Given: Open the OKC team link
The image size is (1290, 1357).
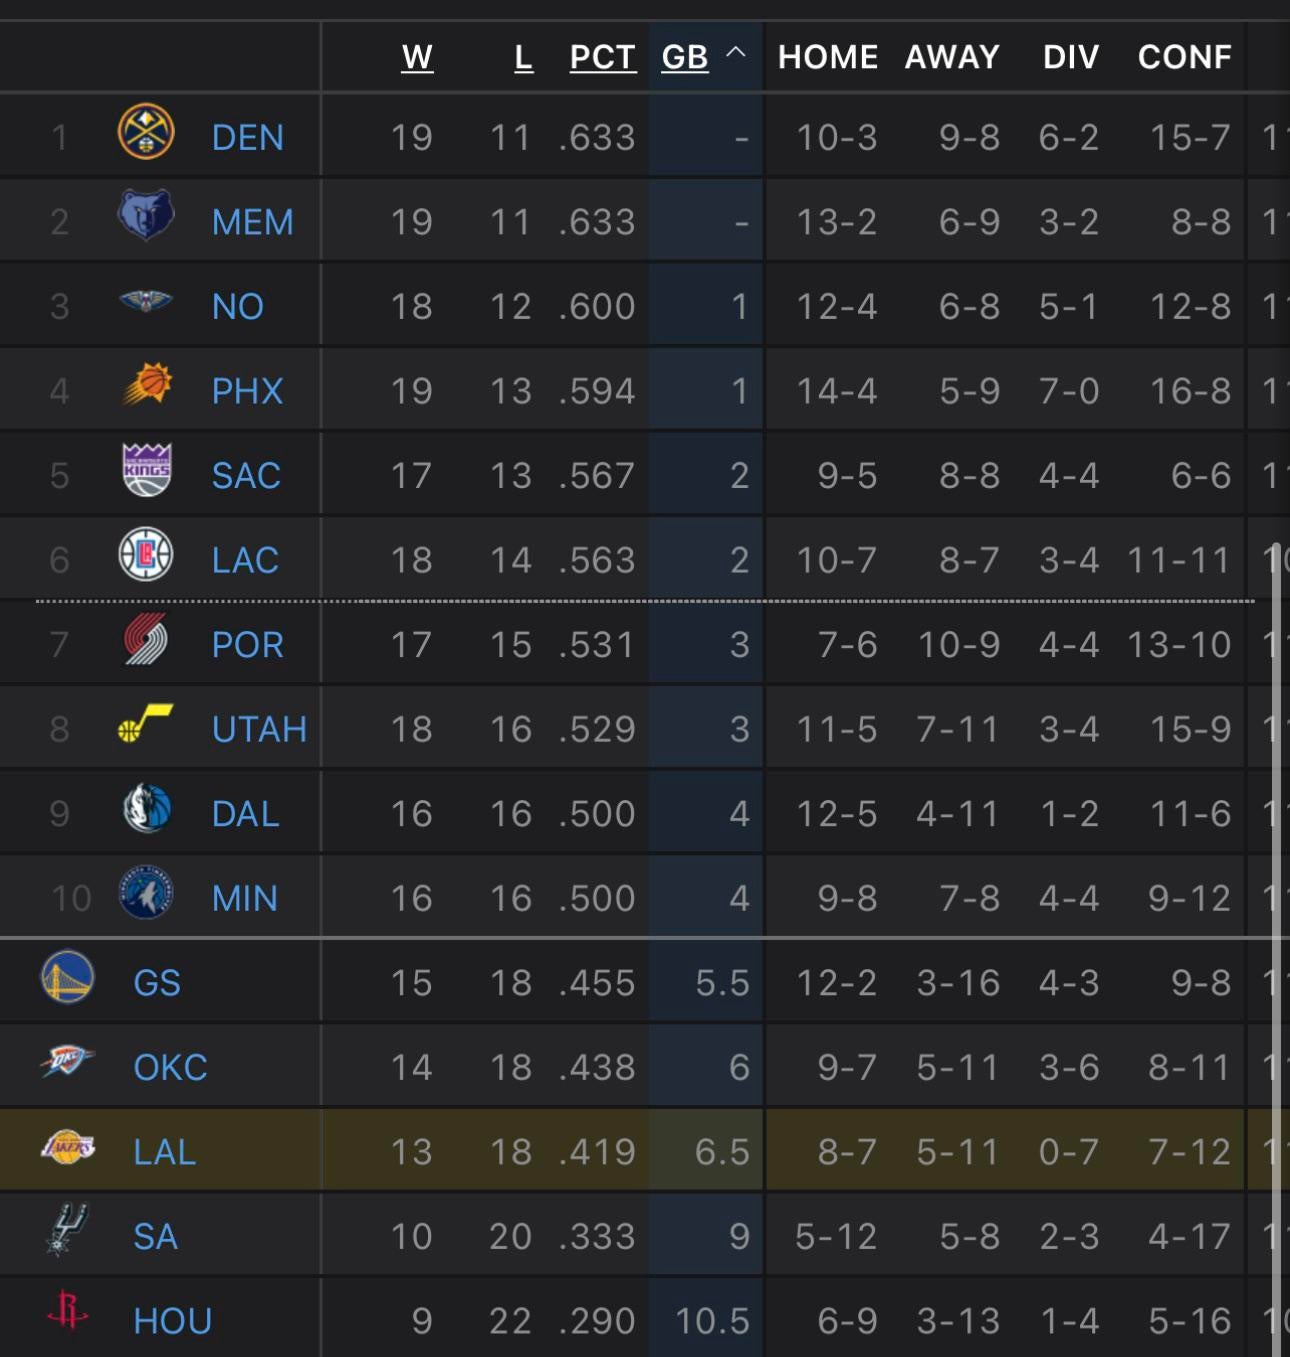Looking at the screenshot, I should click(170, 1067).
